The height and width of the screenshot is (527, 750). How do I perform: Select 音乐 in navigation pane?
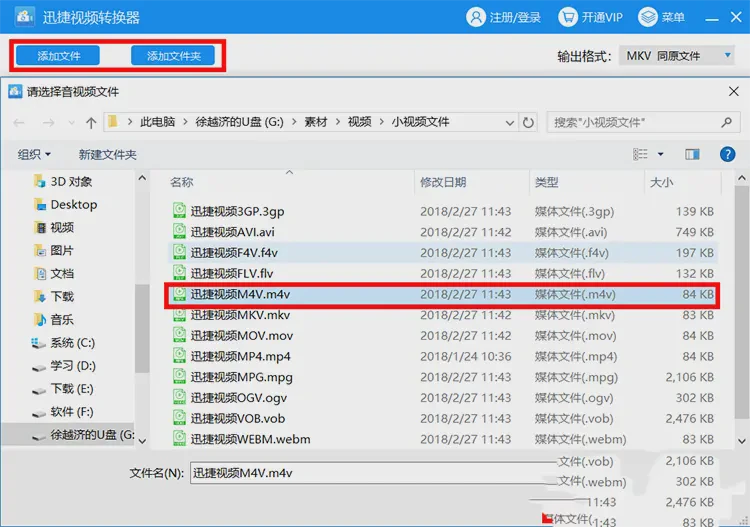(62, 320)
